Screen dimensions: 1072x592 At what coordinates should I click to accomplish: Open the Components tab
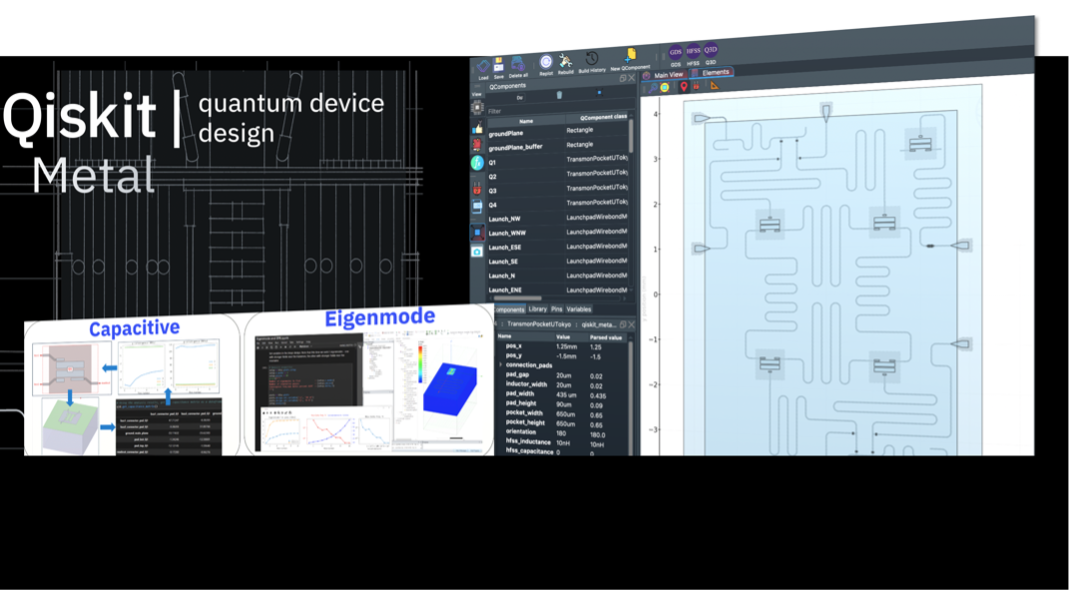pos(509,310)
